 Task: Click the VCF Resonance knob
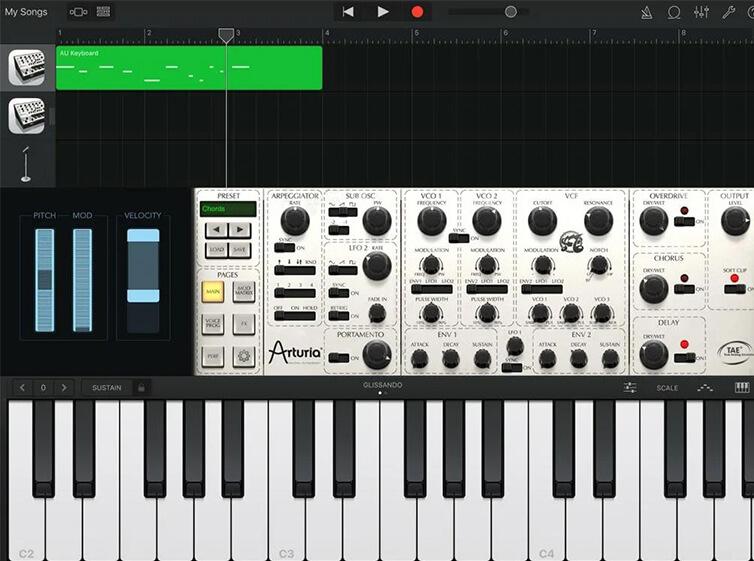tap(598, 221)
